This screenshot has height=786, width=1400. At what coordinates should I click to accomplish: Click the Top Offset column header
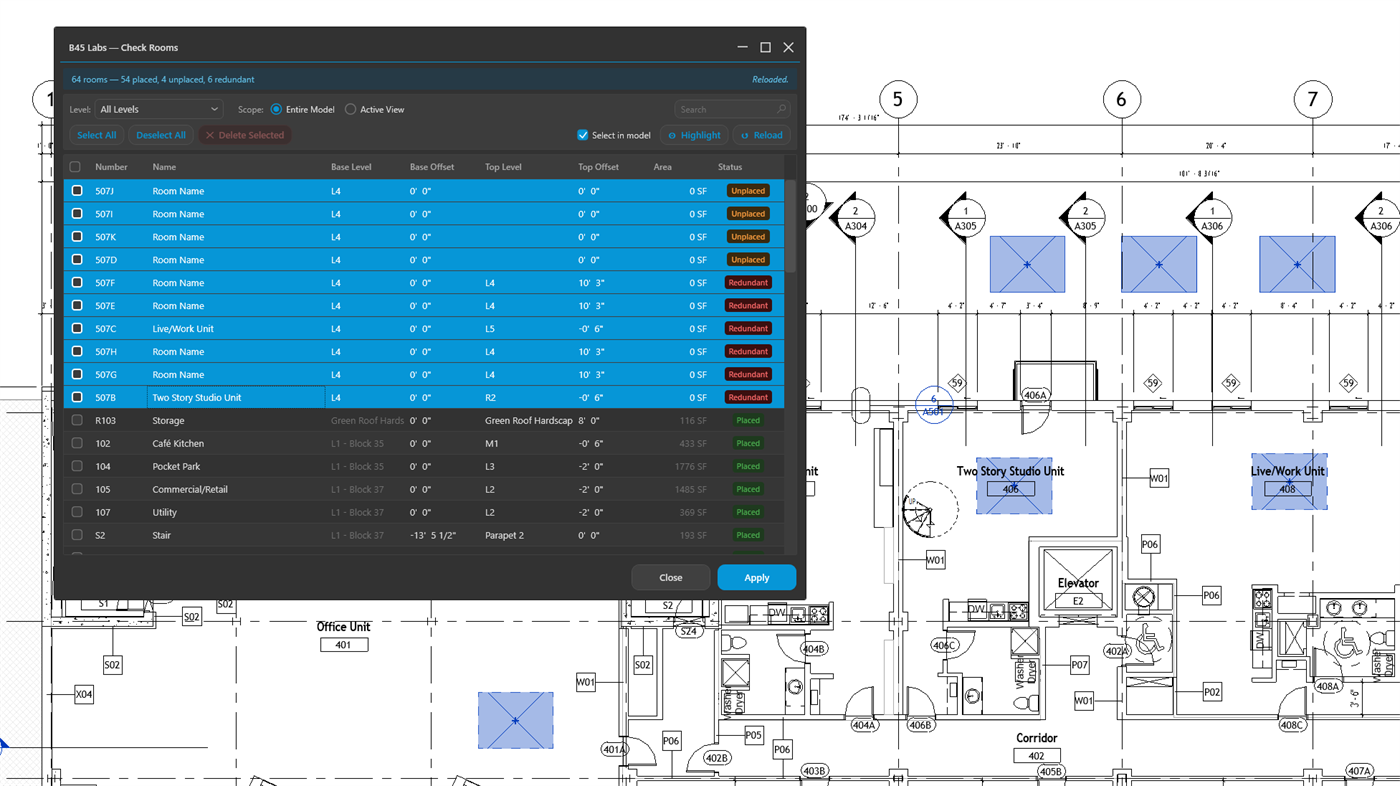point(598,167)
